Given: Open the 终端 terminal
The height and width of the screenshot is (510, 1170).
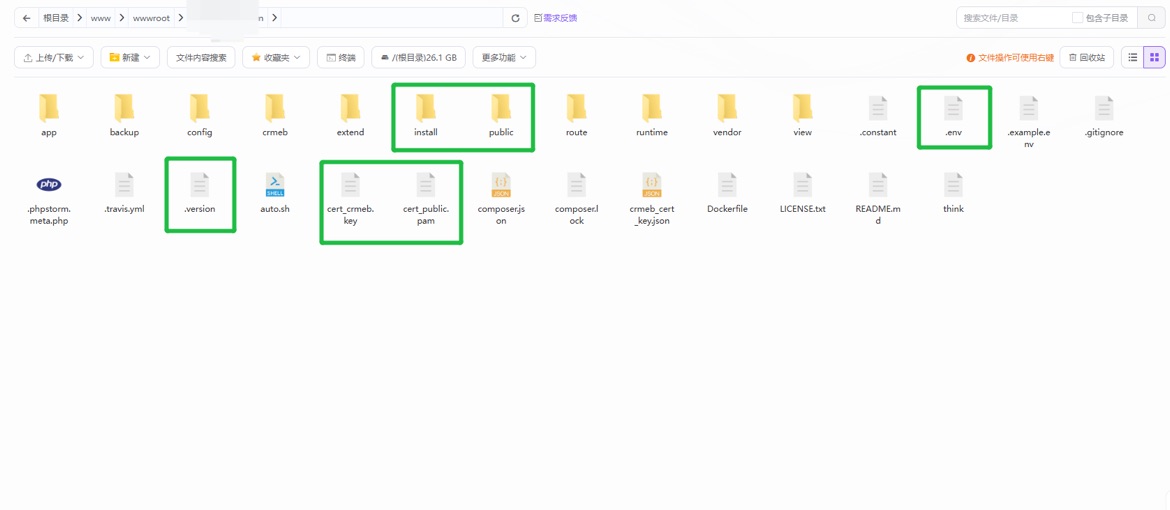Looking at the screenshot, I should click(x=340, y=57).
